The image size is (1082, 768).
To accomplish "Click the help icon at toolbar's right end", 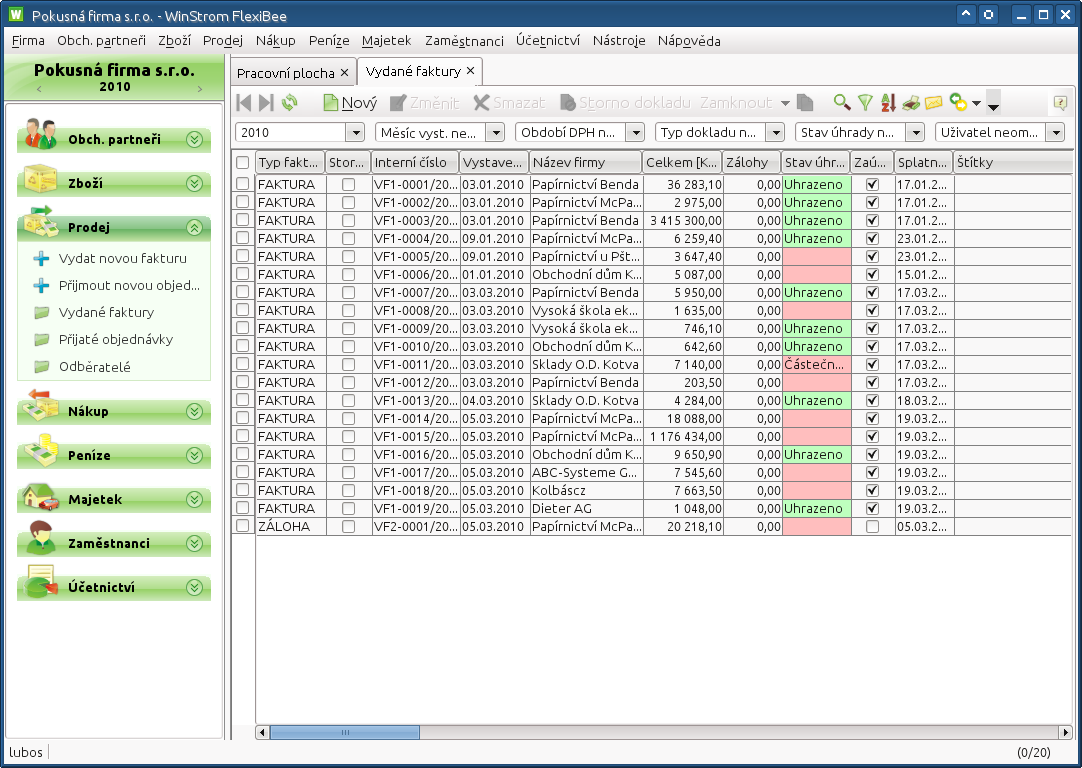I will coord(1060,102).
